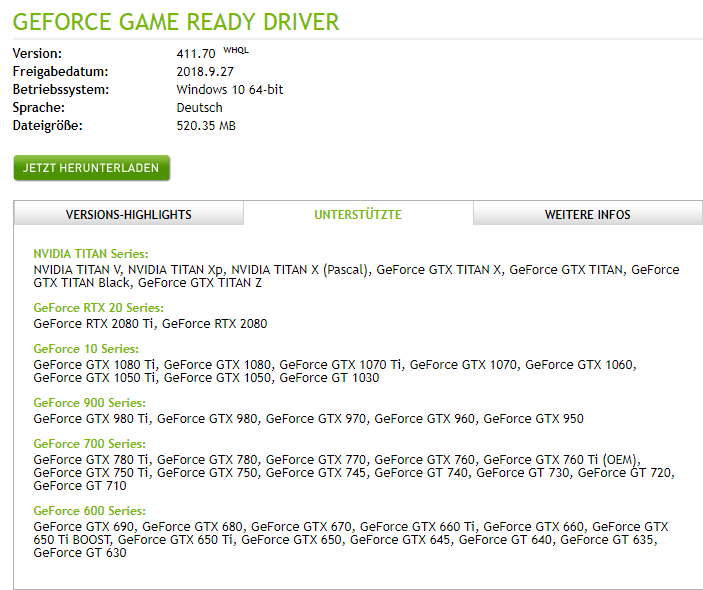Click the NVIDIA TITAN Series heading
The image size is (703, 590).
click(91, 254)
